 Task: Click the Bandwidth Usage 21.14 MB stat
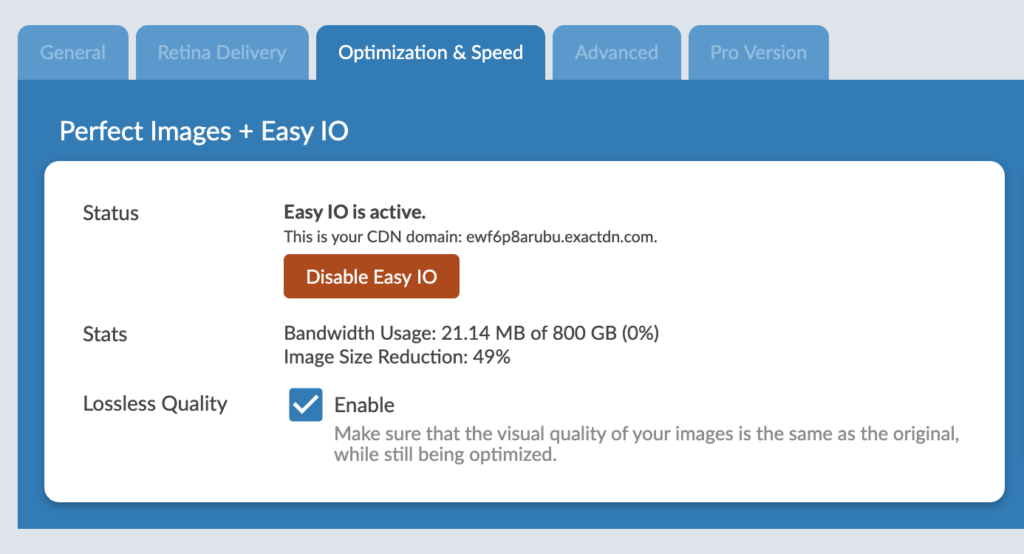point(471,333)
